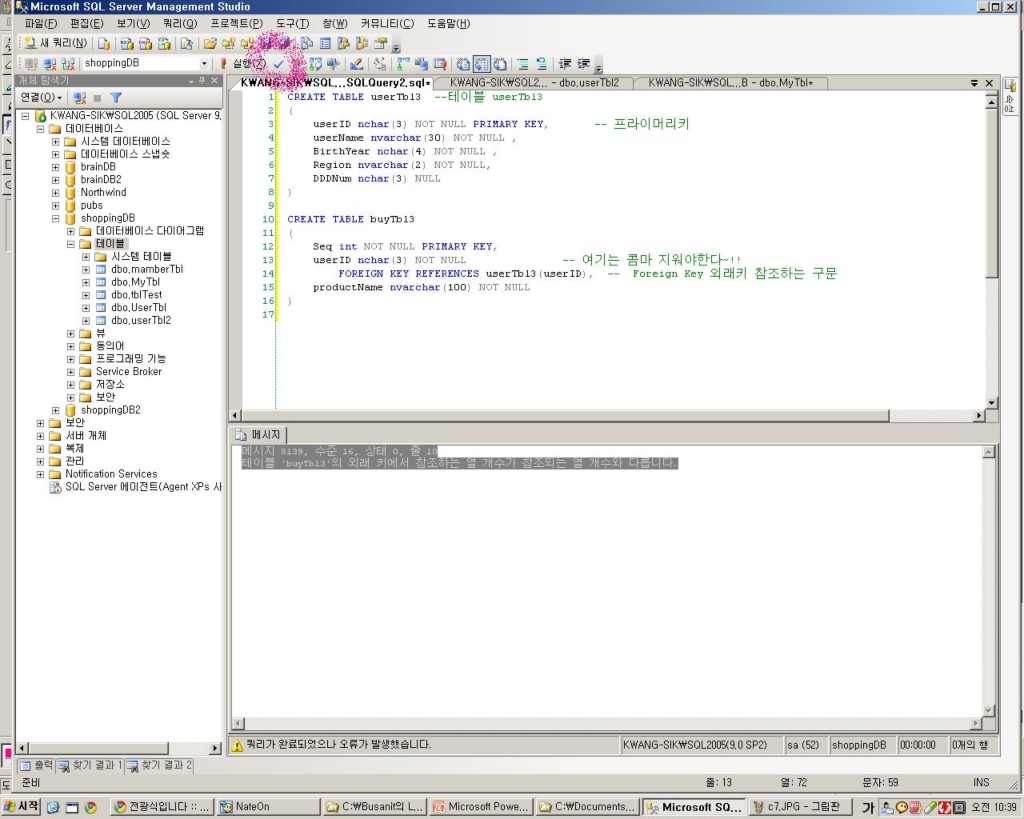Click the Disconnect icon in query toolbar

(x=50, y=63)
